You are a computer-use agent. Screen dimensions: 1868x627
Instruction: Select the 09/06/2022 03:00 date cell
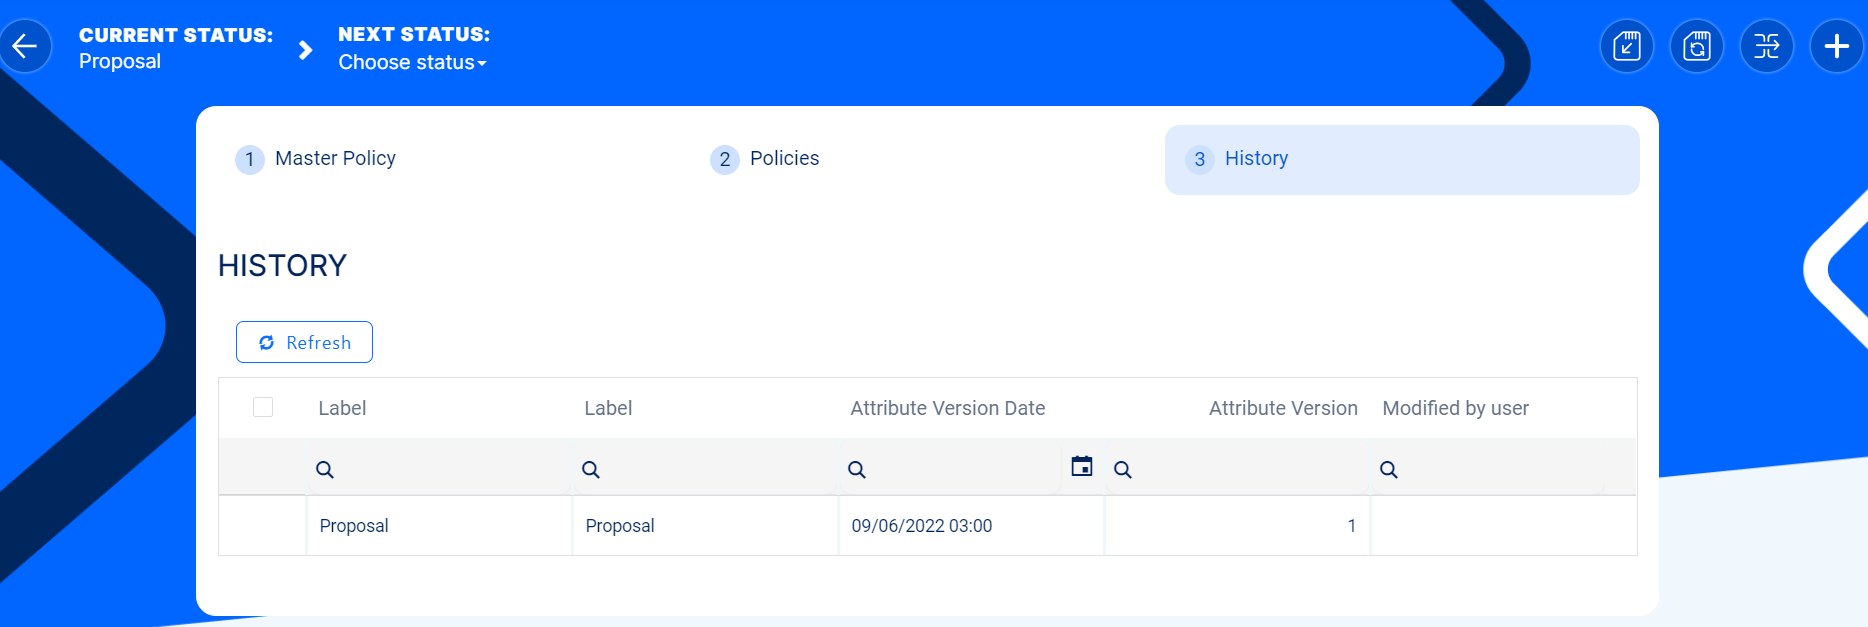point(921,526)
